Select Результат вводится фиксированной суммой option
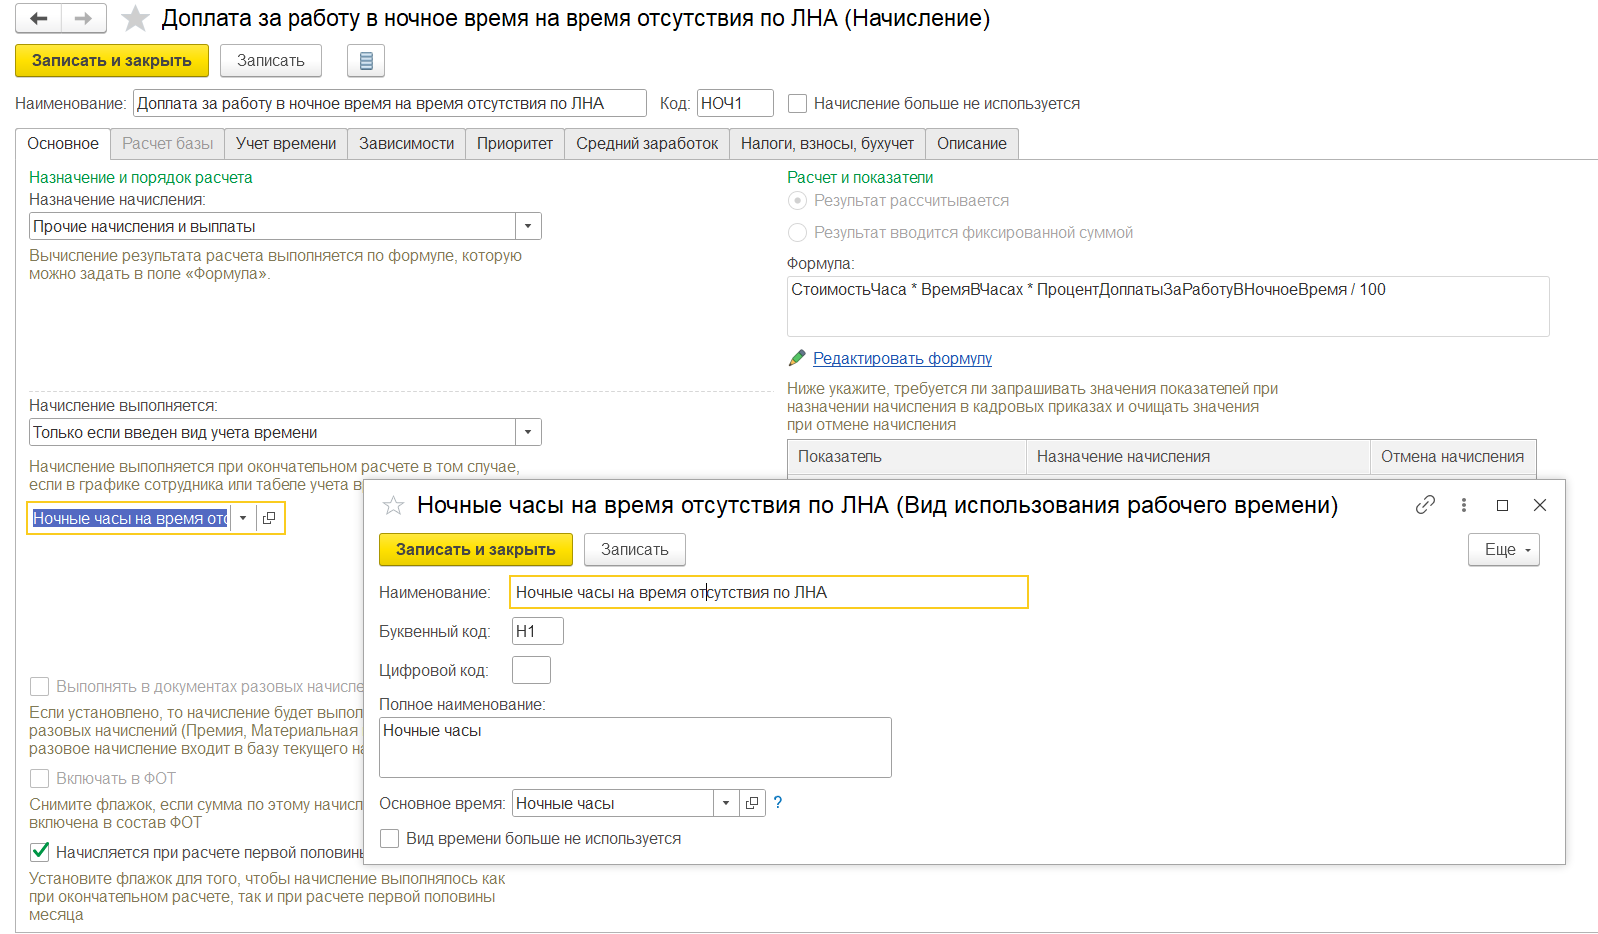The height and width of the screenshot is (934, 1598). click(x=797, y=232)
